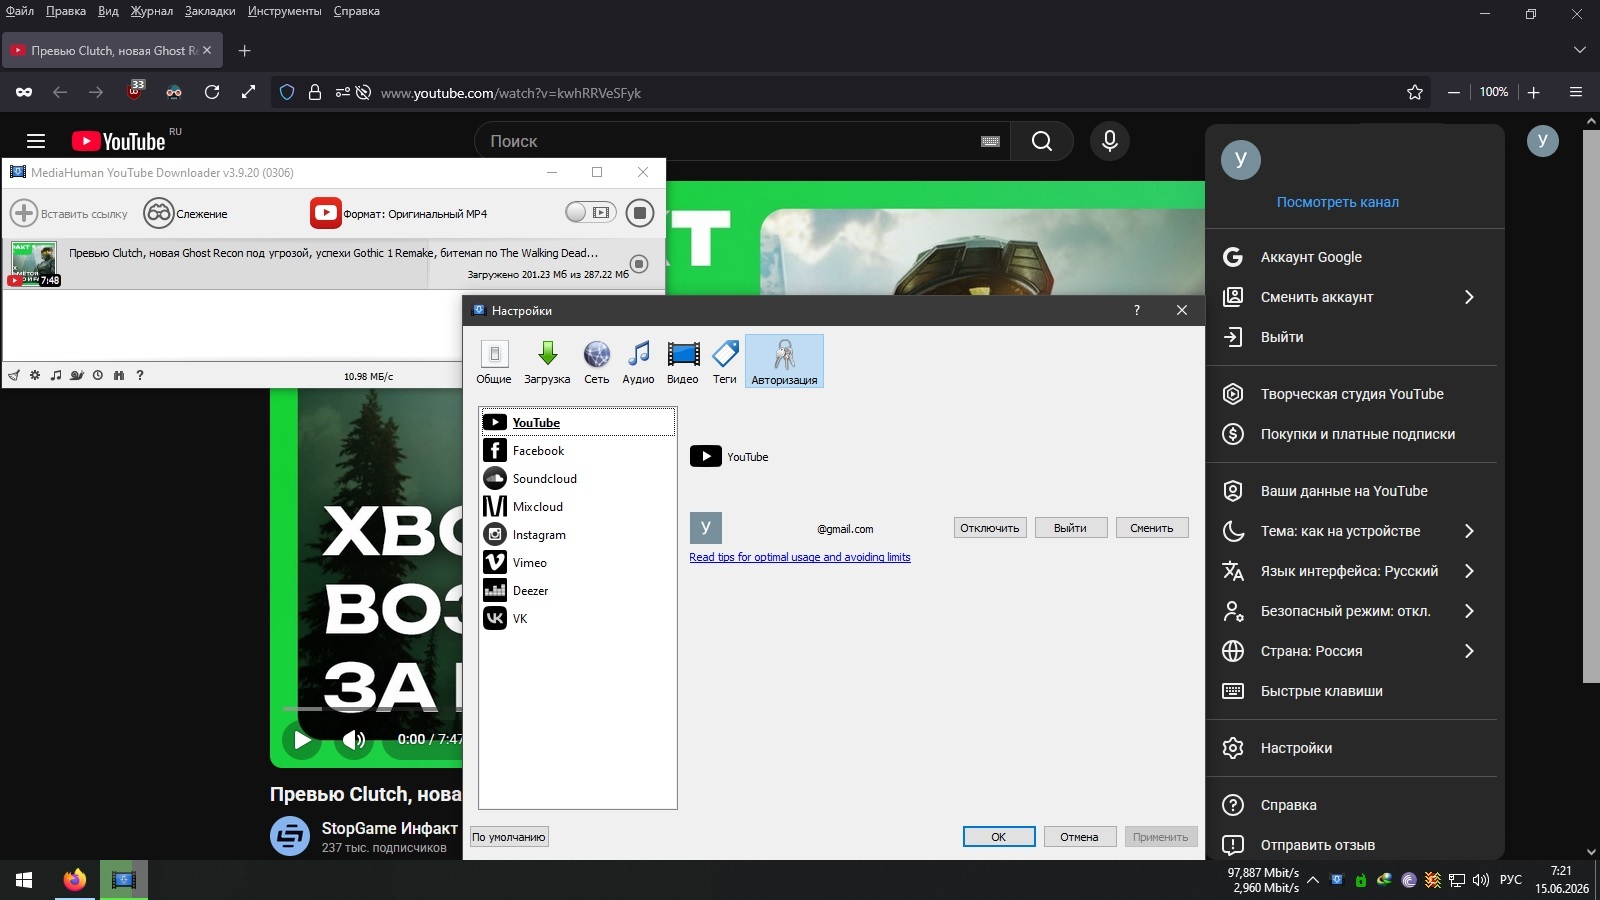Click the clear list broom icon

(14, 376)
